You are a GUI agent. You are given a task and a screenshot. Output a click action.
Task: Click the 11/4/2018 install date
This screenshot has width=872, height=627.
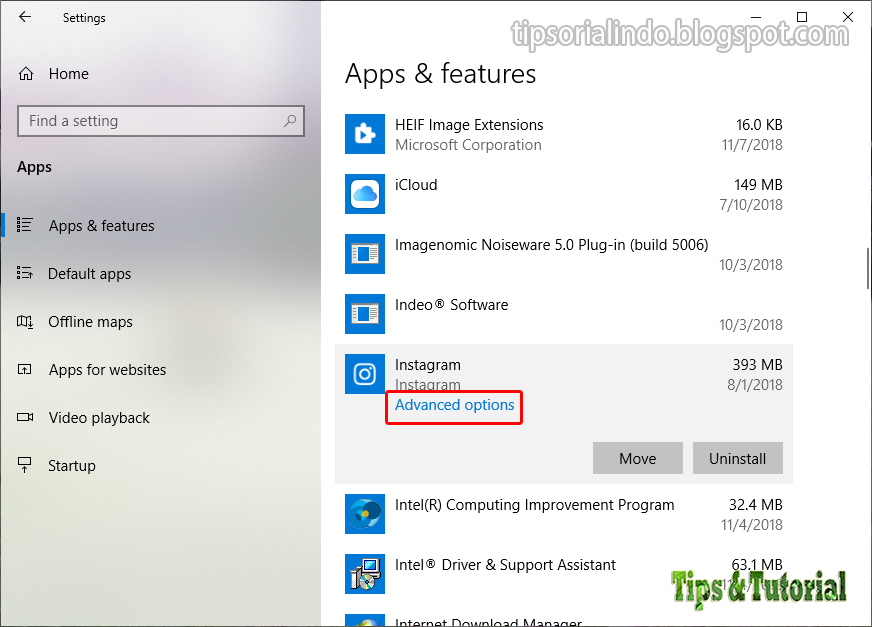752,525
